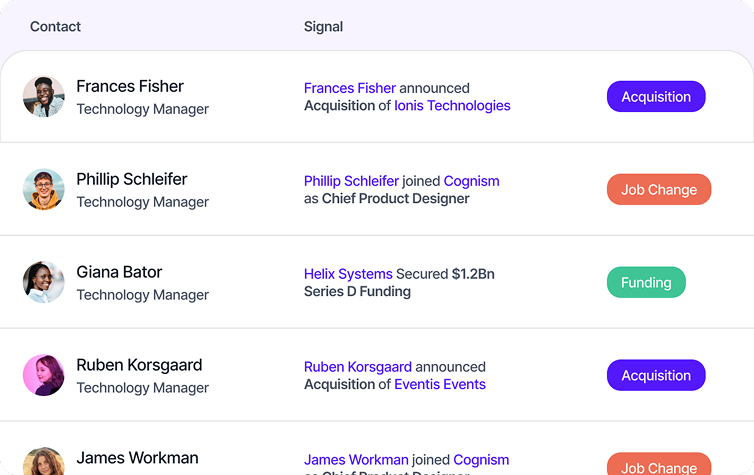Click the Acquisition badge for Frances Fisher

(x=656, y=97)
